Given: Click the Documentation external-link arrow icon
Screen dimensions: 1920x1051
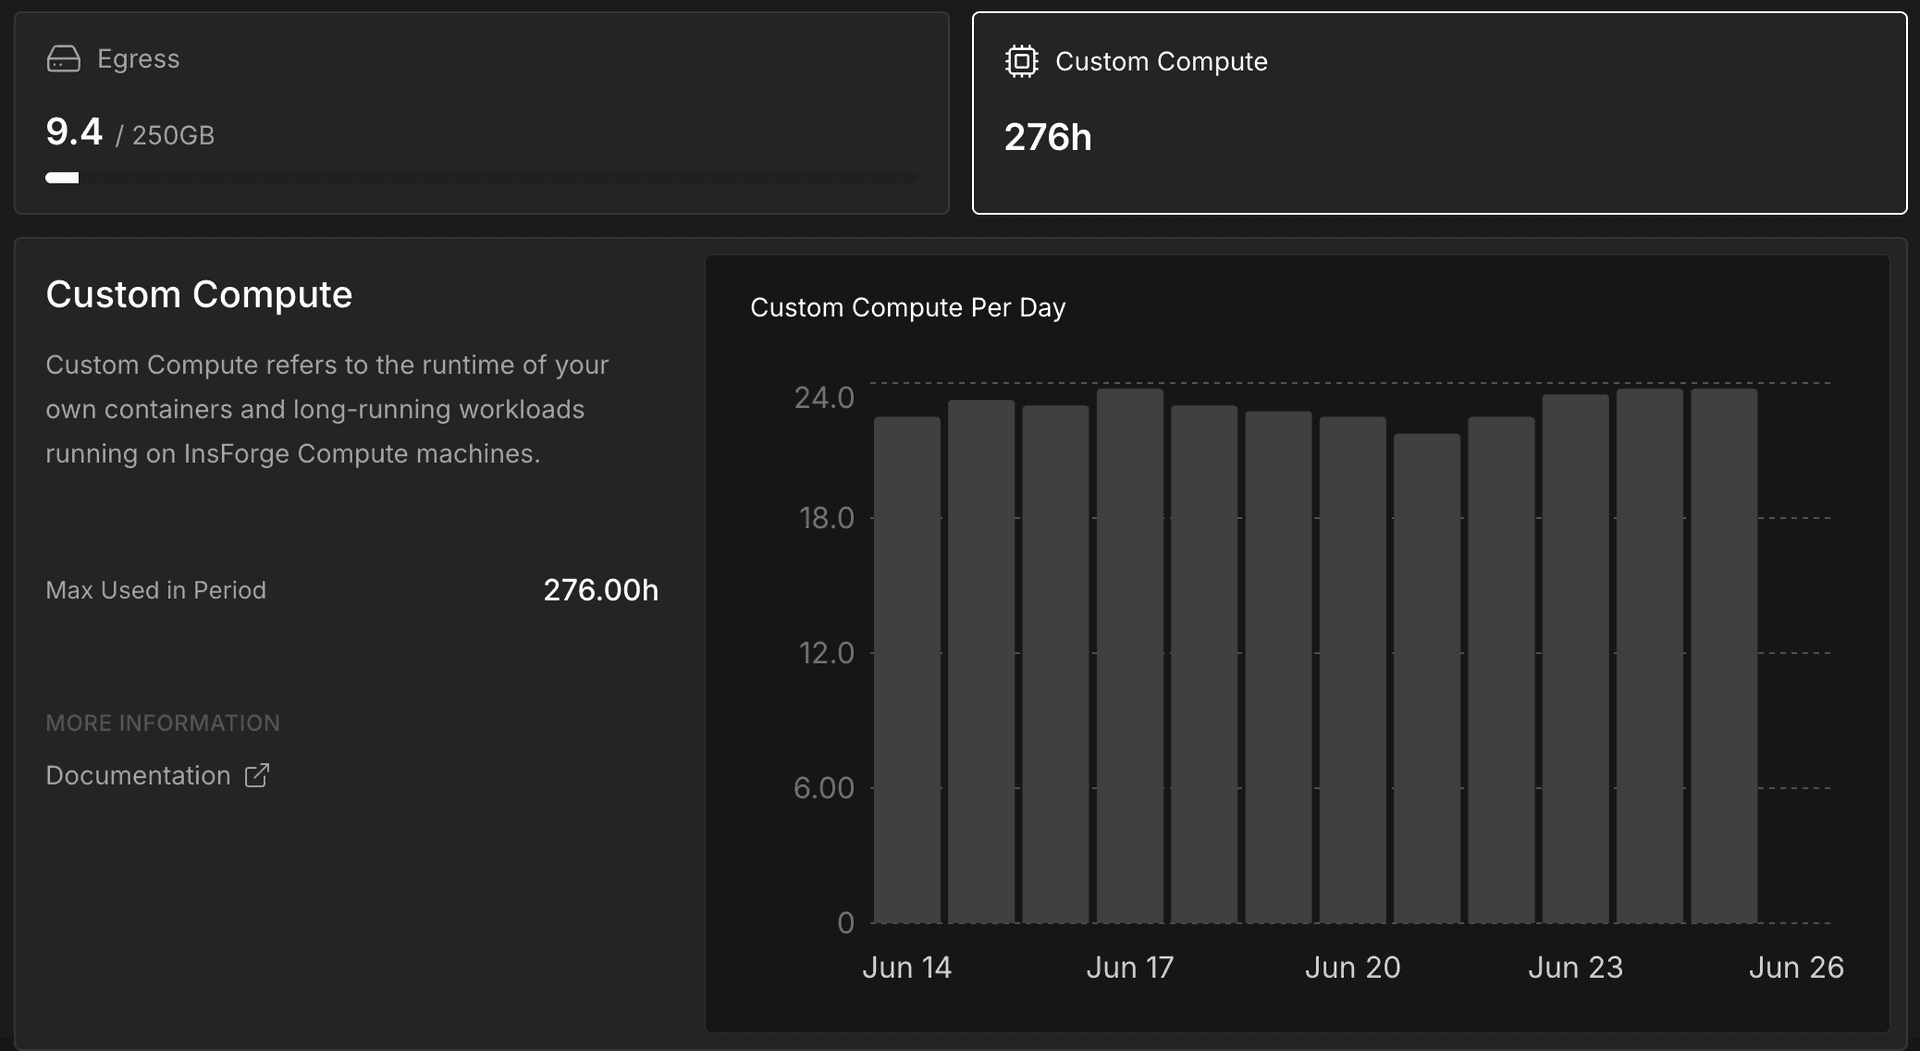Looking at the screenshot, I should pyautogui.click(x=257, y=775).
